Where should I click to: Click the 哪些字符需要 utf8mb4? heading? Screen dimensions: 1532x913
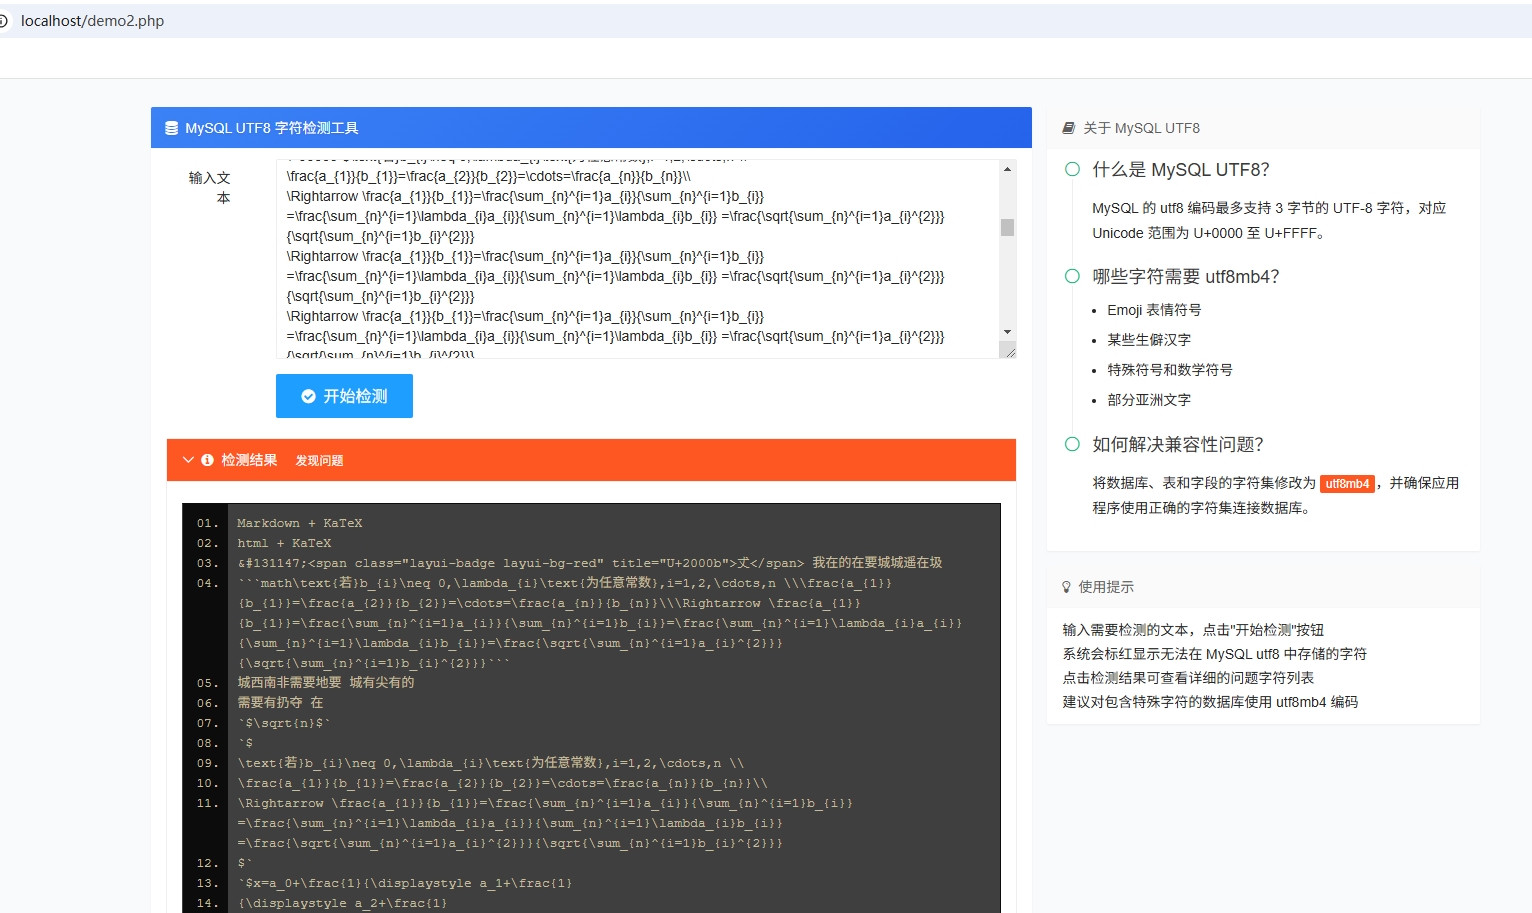[x=1185, y=276]
